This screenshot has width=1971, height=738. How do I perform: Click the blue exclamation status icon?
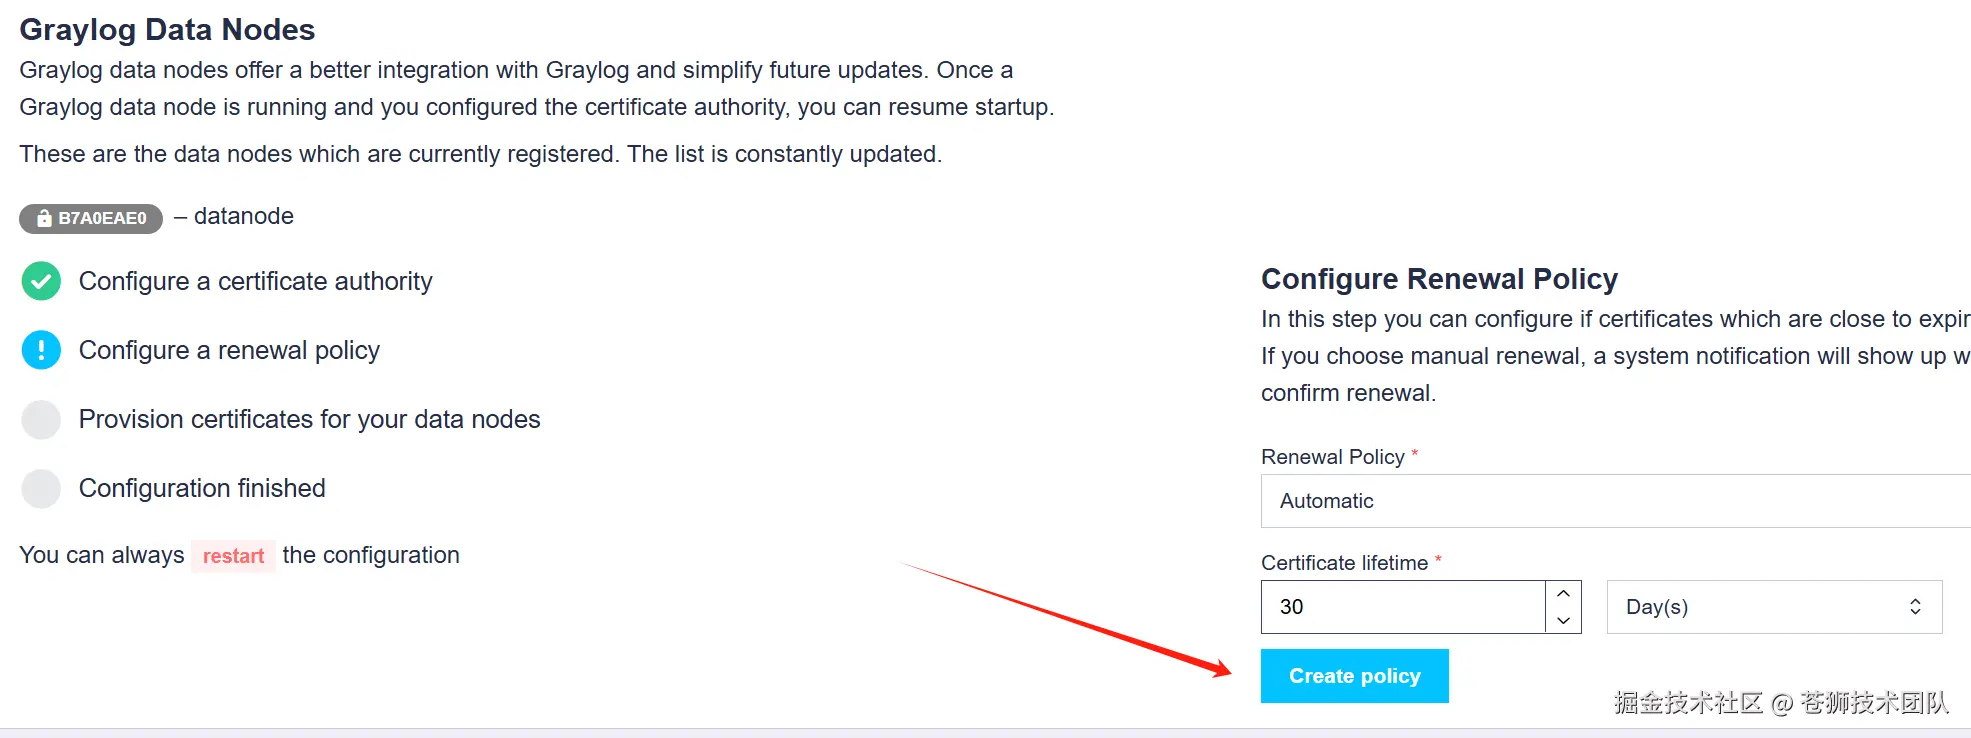coord(41,350)
